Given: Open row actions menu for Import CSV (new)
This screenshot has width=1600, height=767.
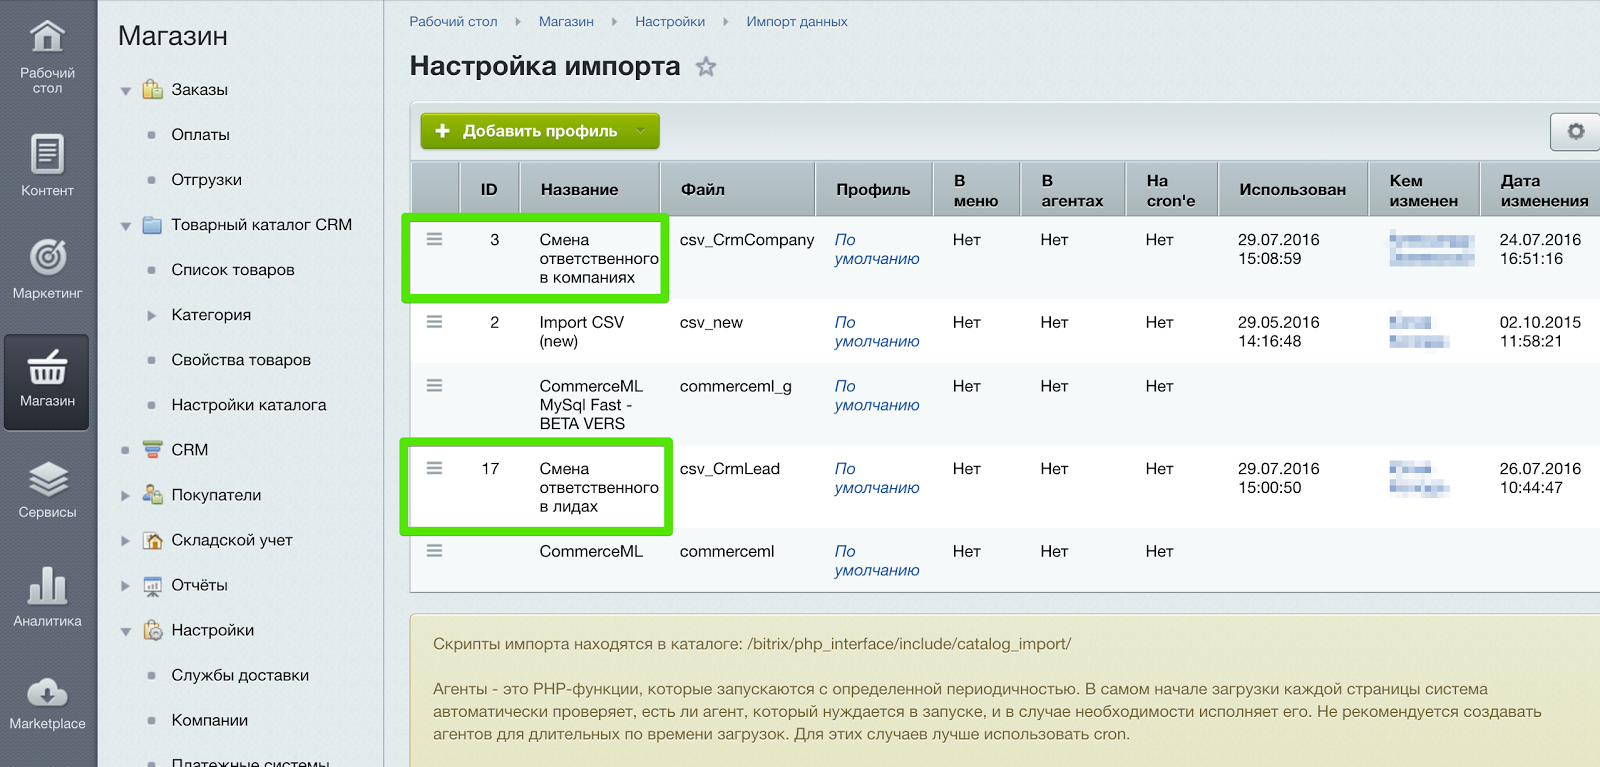Looking at the screenshot, I should pyautogui.click(x=434, y=322).
